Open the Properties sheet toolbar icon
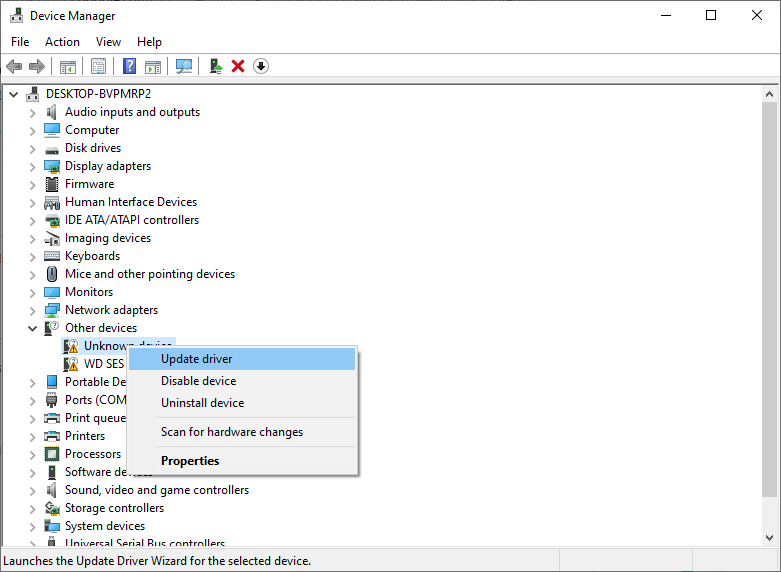The width and height of the screenshot is (781, 572). pos(99,66)
